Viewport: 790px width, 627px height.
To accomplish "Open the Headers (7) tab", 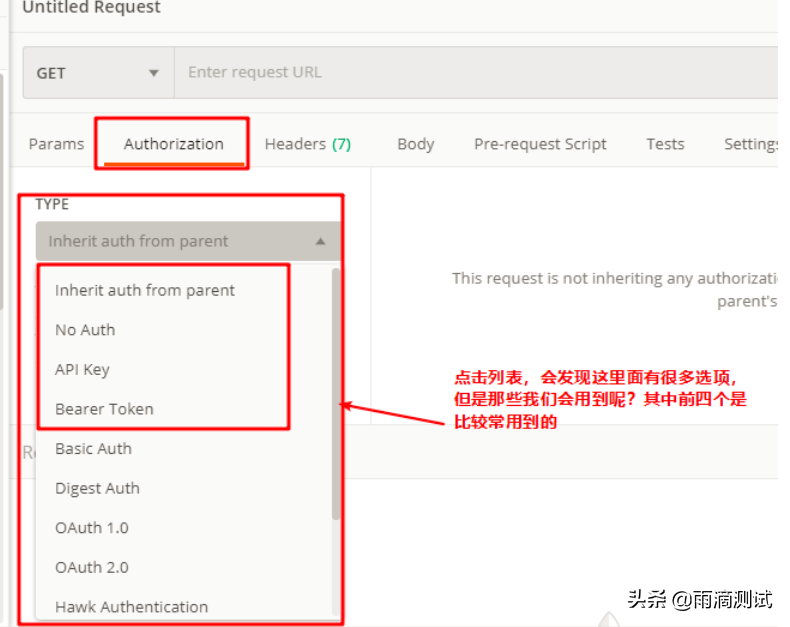I will [307, 144].
